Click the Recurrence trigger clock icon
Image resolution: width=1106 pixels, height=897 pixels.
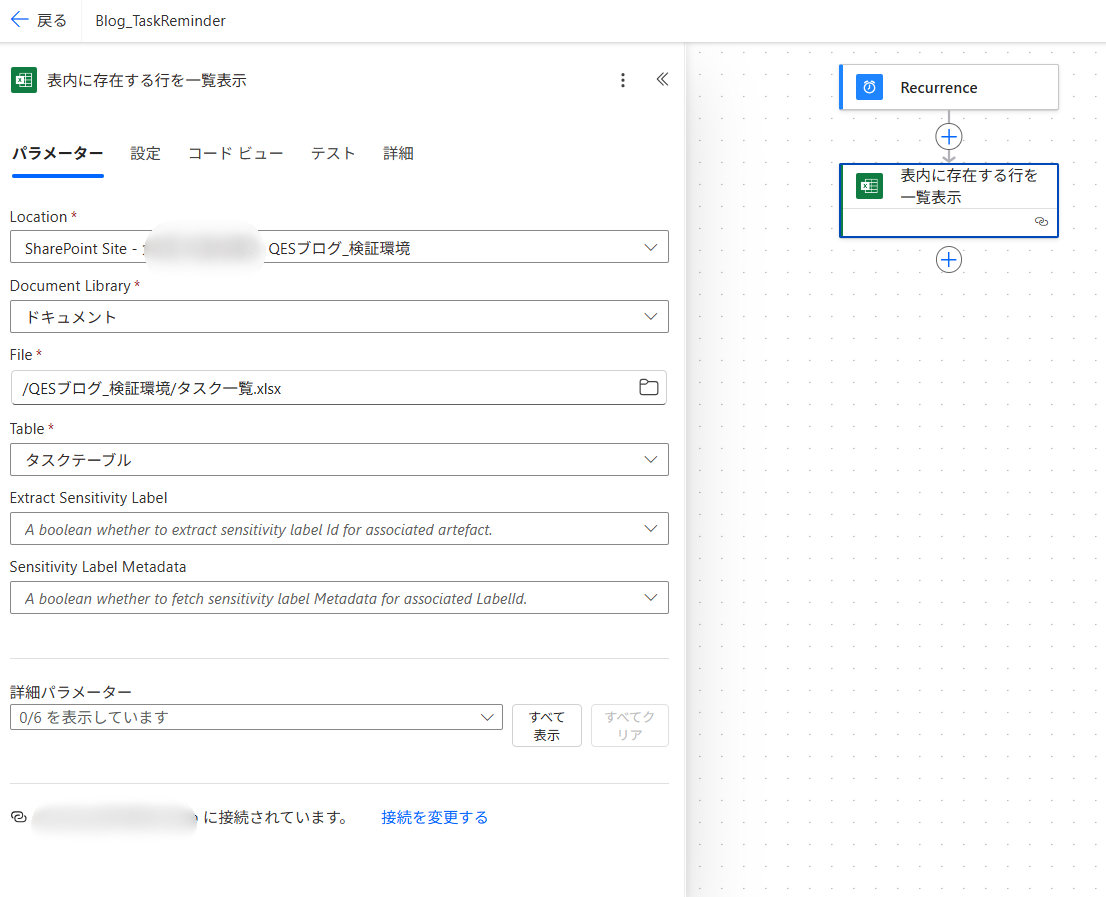(x=870, y=88)
